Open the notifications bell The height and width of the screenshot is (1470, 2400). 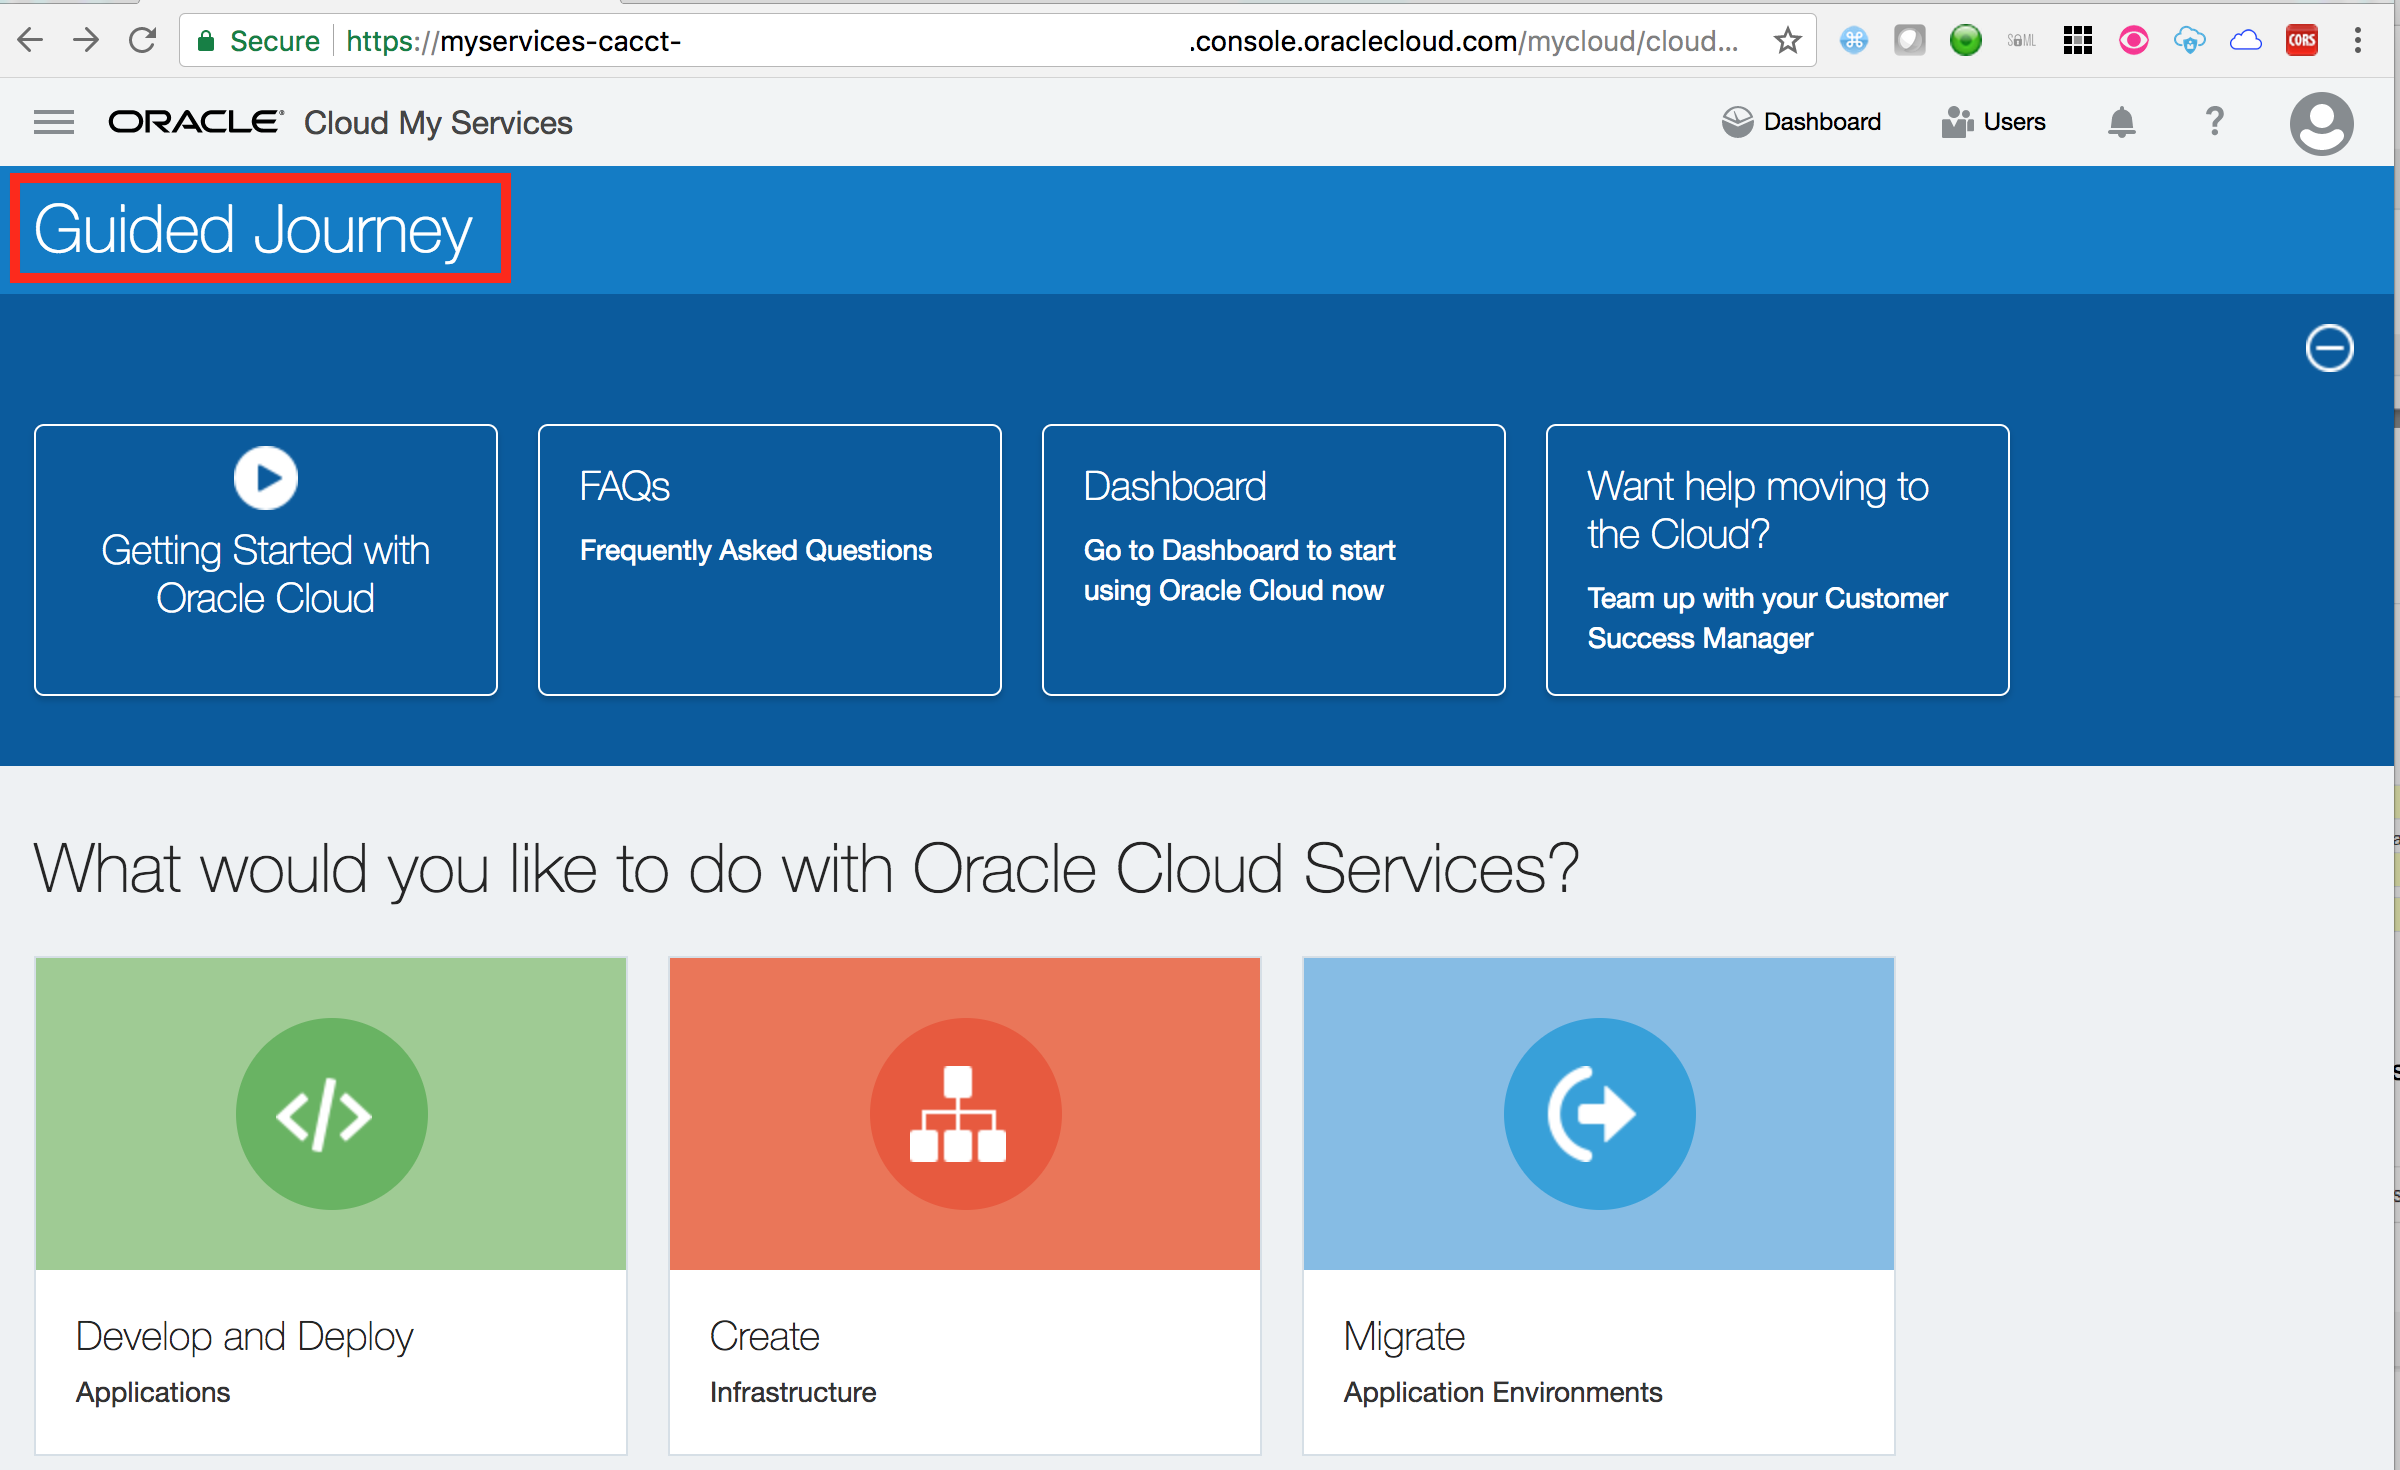2121,122
